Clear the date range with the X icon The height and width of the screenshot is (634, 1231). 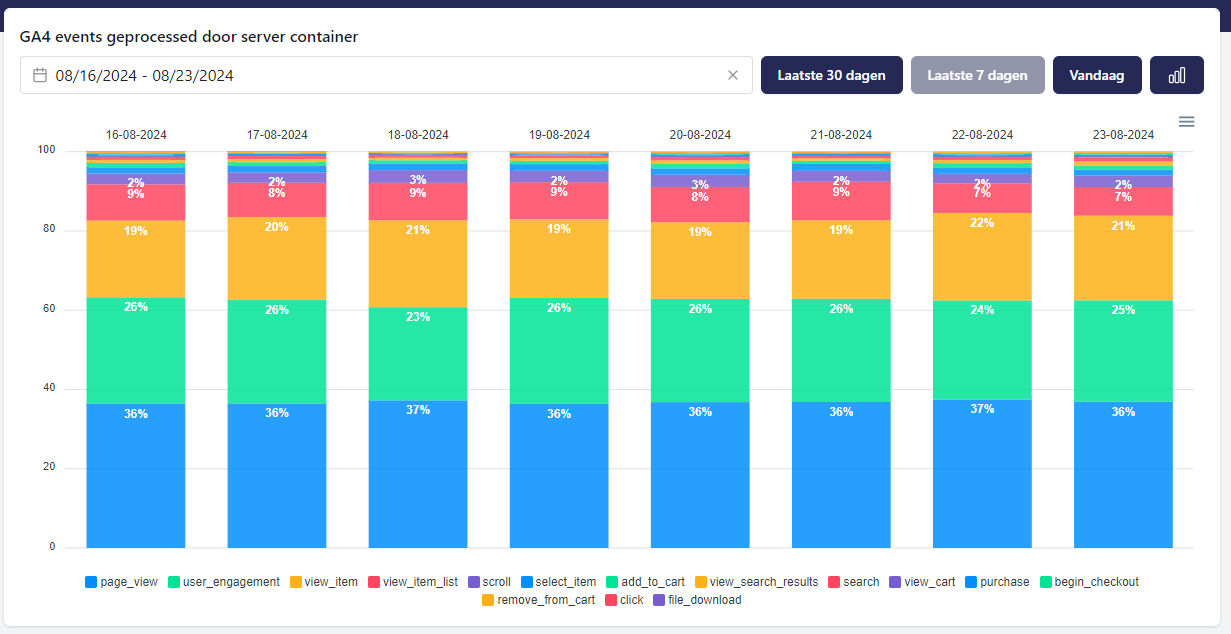click(732, 75)
